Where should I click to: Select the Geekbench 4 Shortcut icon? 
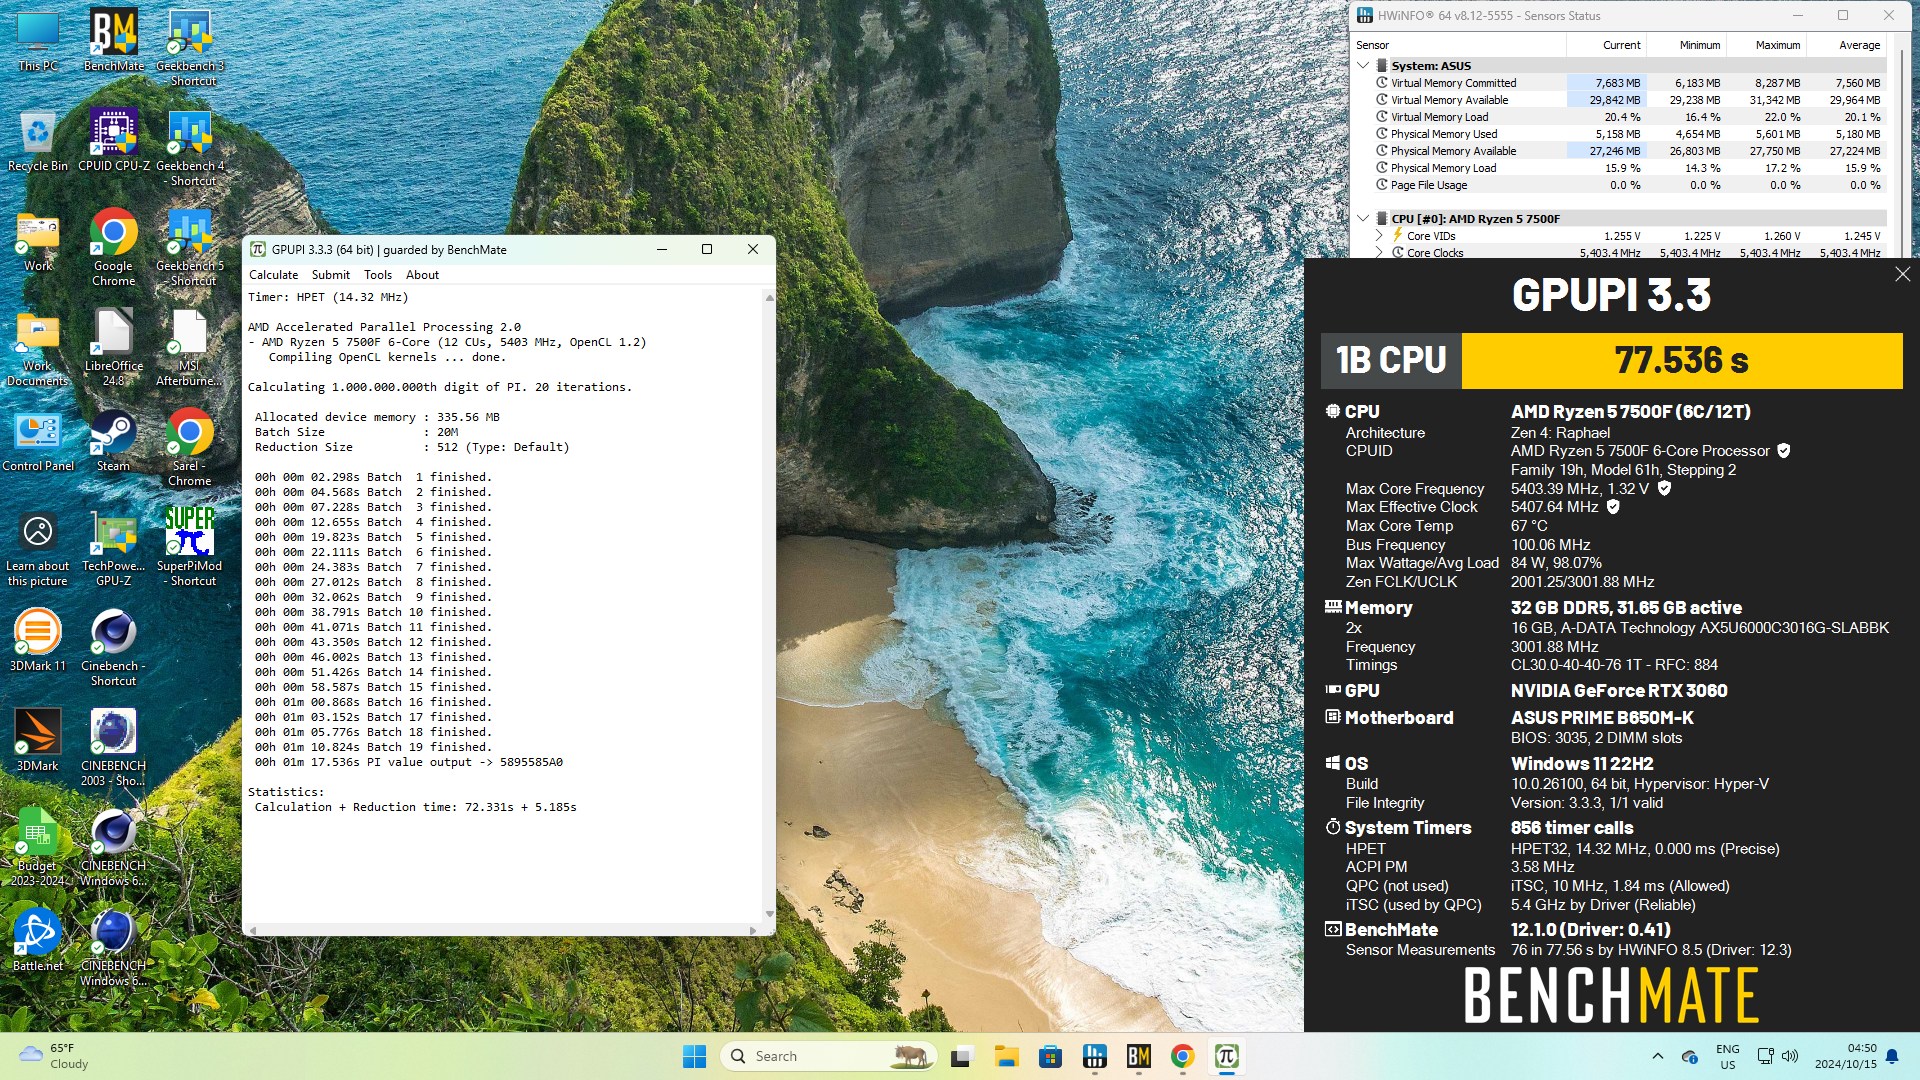(190, 148)
